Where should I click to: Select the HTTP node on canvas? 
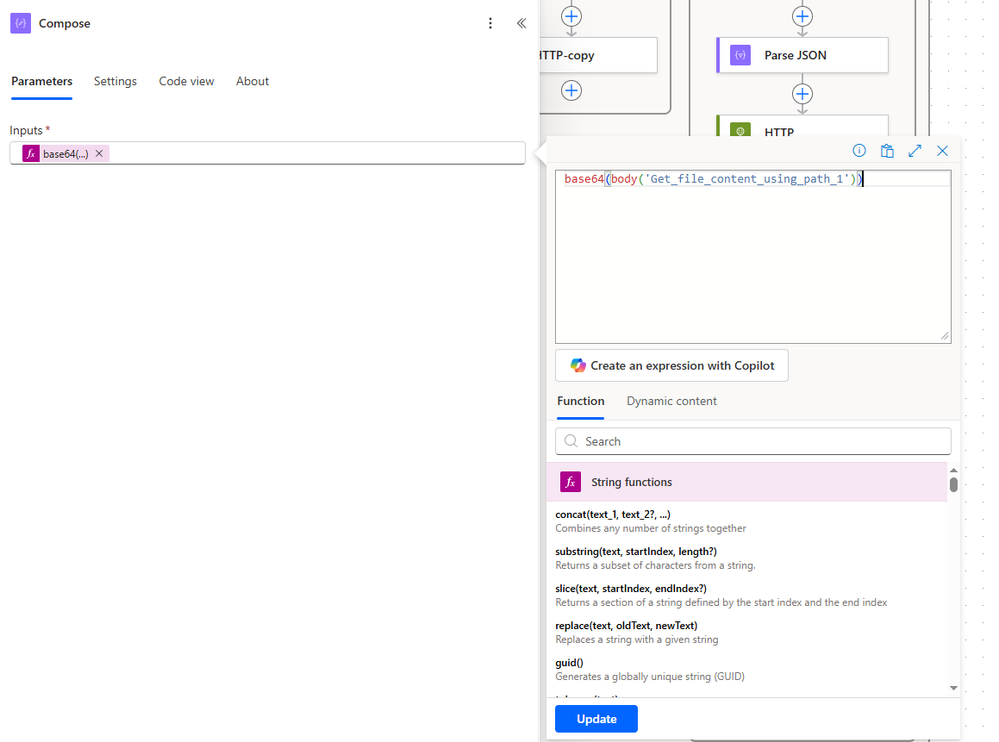802,126
